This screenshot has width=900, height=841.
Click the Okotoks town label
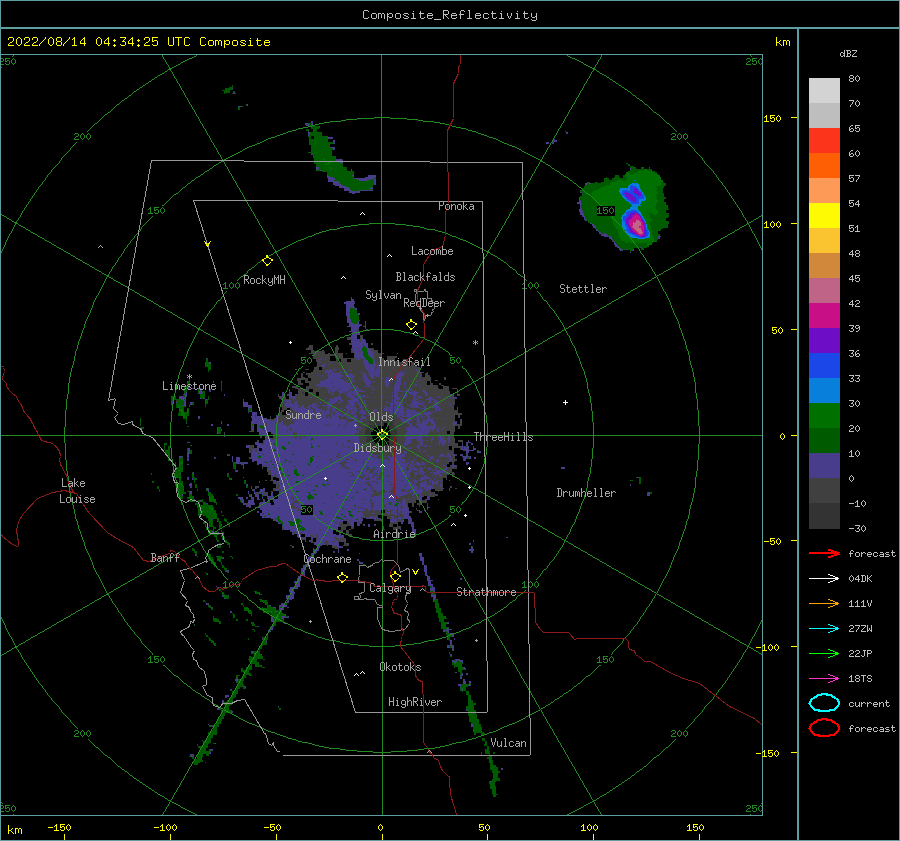pos(400,667)
